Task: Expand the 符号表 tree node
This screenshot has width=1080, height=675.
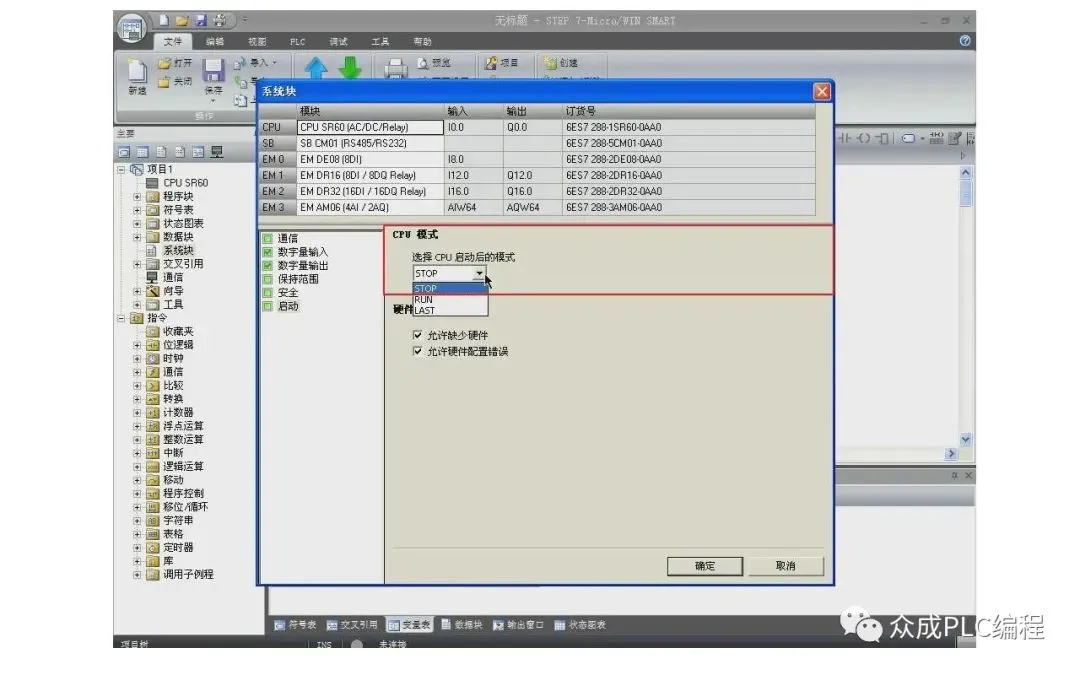Action: point(137,210)
